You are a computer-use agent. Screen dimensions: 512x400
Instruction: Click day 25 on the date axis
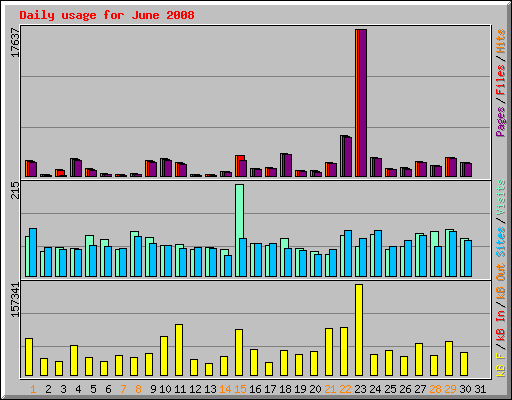(390, 389)
